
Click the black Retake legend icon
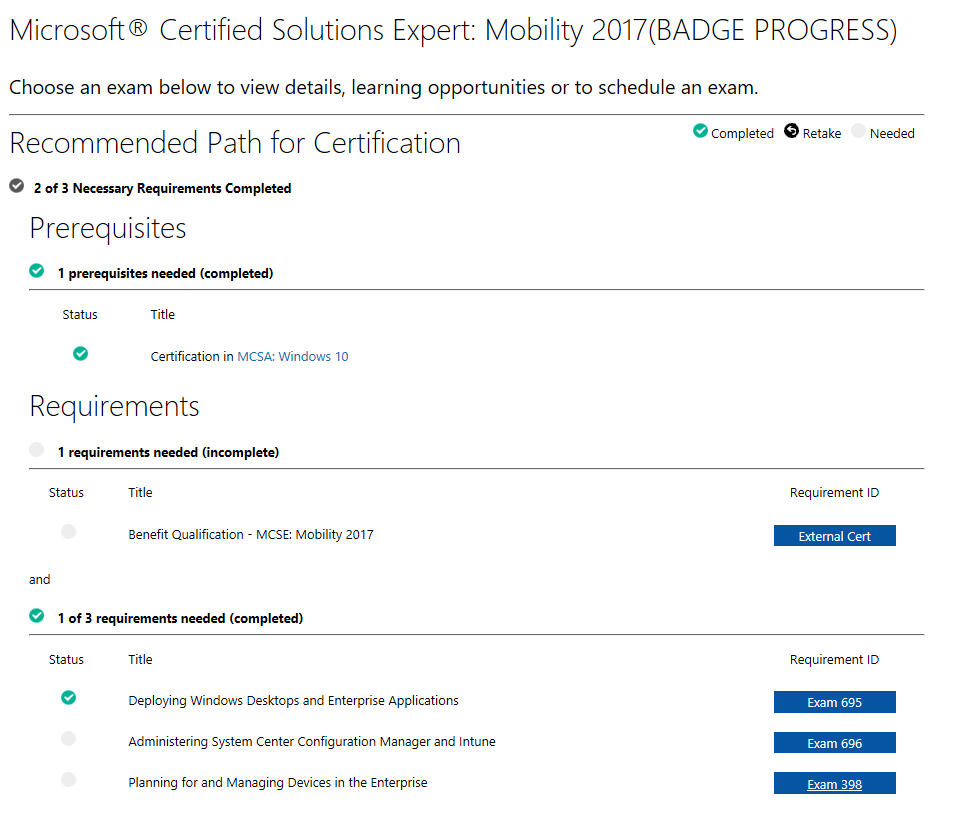pyautogui.click(x=791, y=131)
